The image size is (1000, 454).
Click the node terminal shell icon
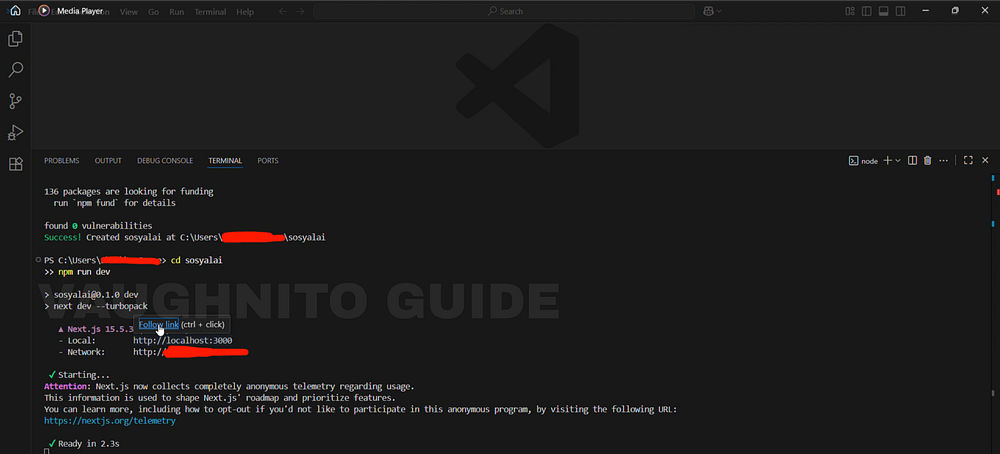coord(853,161)
